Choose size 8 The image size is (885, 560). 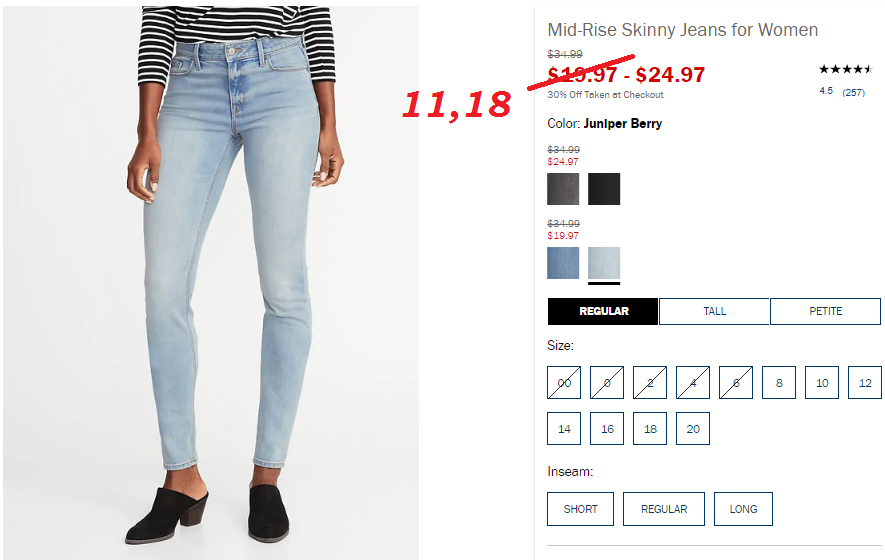tap(779, 383)
